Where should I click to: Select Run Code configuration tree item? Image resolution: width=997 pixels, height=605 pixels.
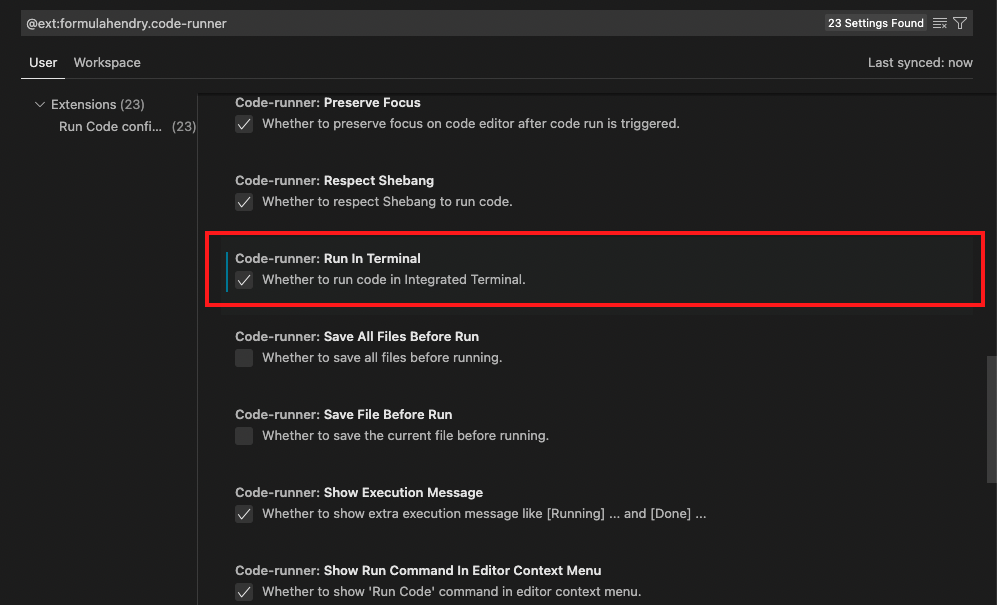point(127,127)
